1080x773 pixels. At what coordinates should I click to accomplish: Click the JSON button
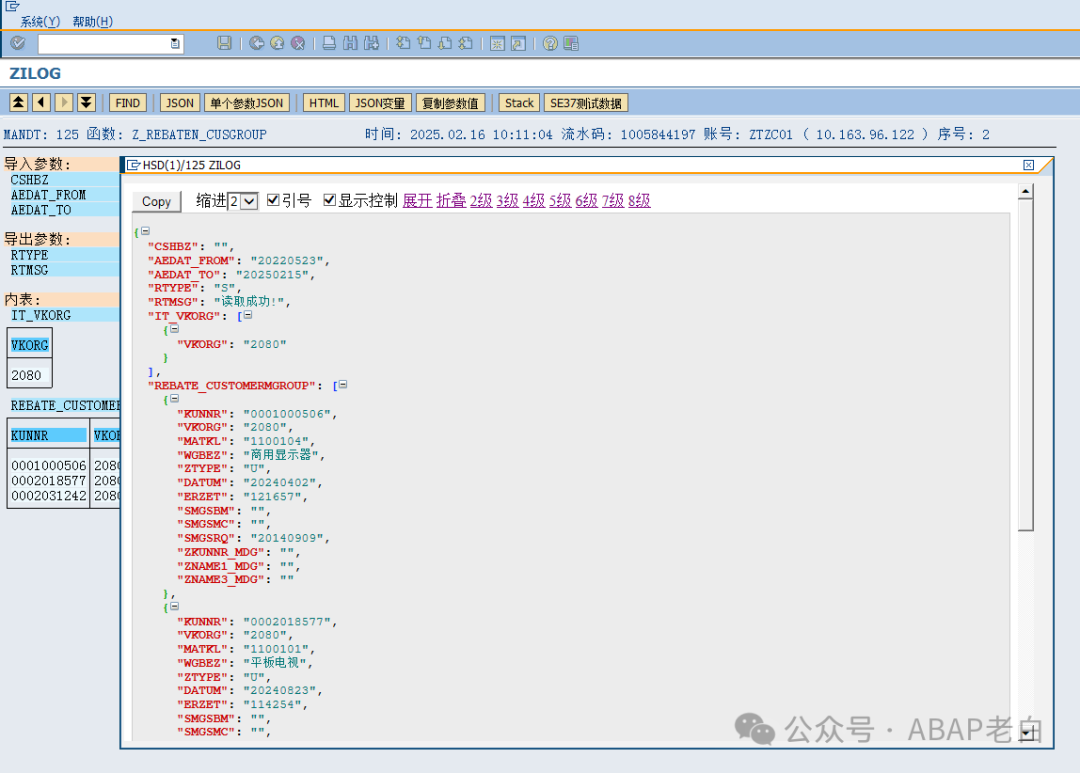pyautogui.click(x=180, y=103)
